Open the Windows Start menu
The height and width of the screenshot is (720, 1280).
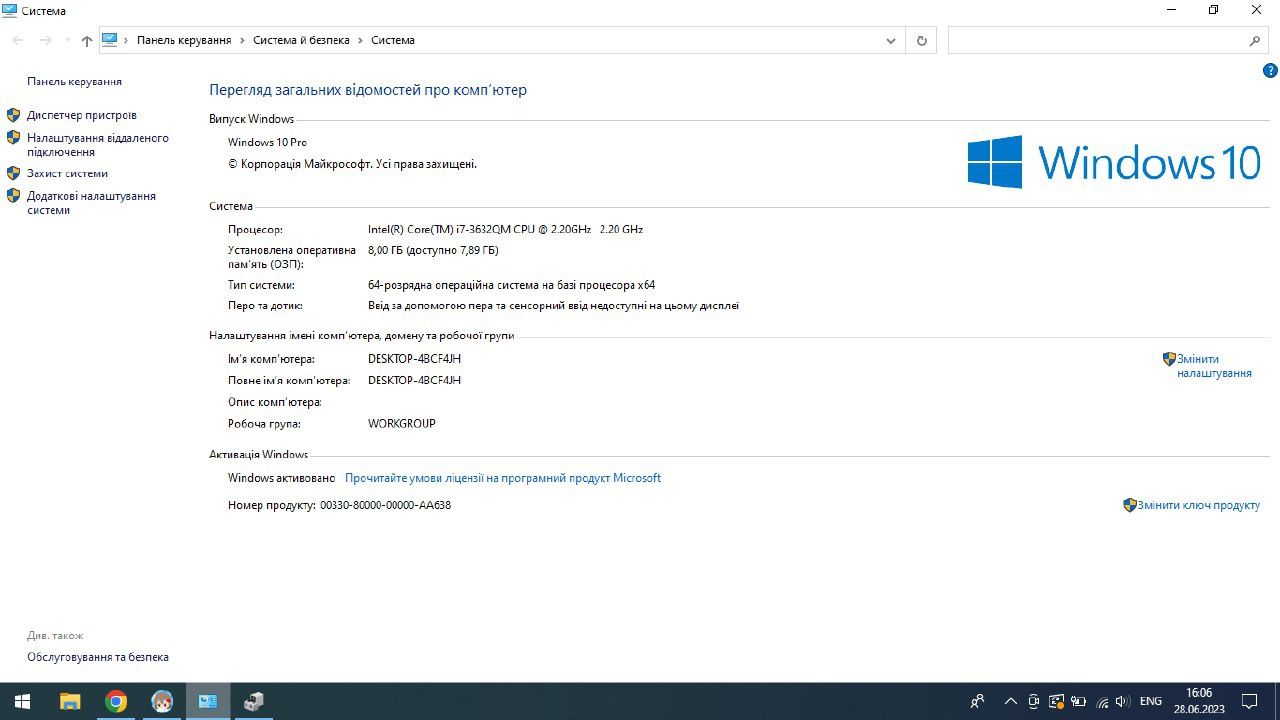tap(22, 701)
